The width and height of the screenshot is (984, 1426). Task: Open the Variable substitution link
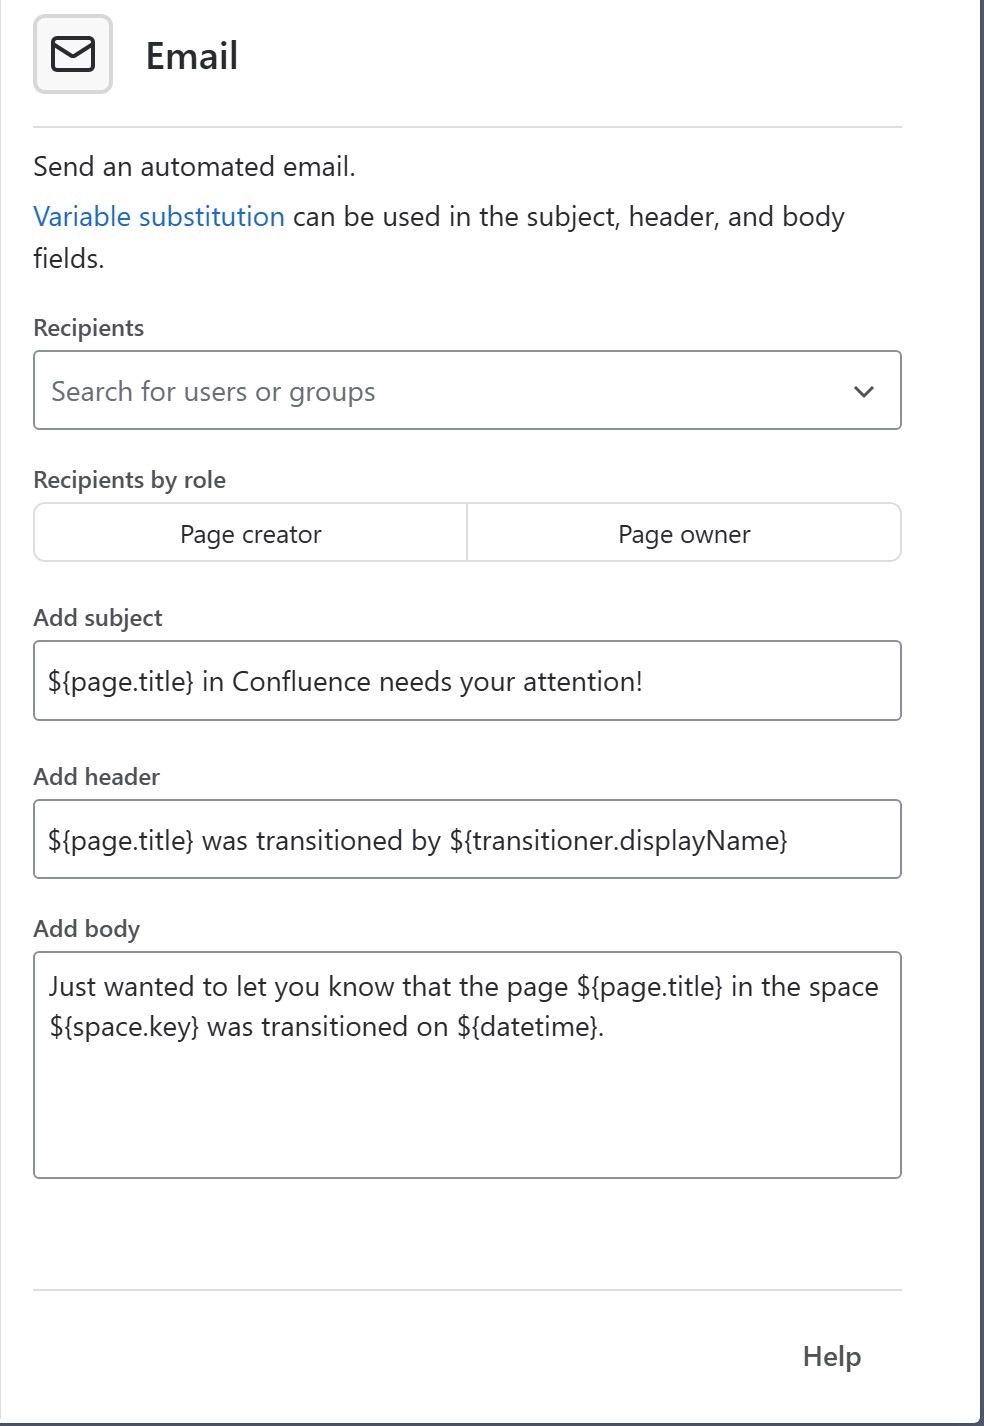159,217
